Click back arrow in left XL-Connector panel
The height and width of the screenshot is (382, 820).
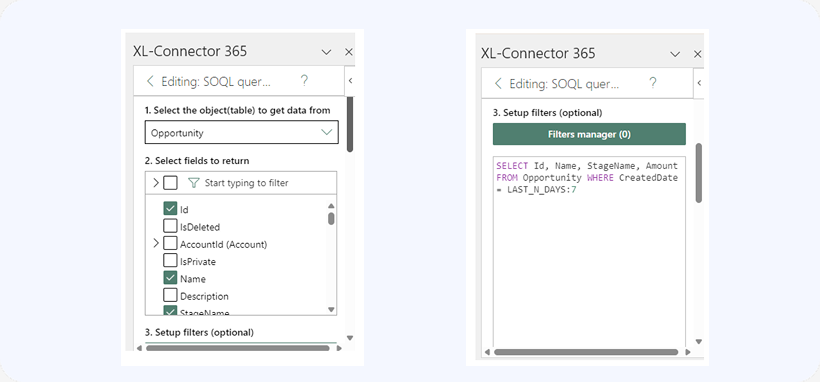(150, 81)
